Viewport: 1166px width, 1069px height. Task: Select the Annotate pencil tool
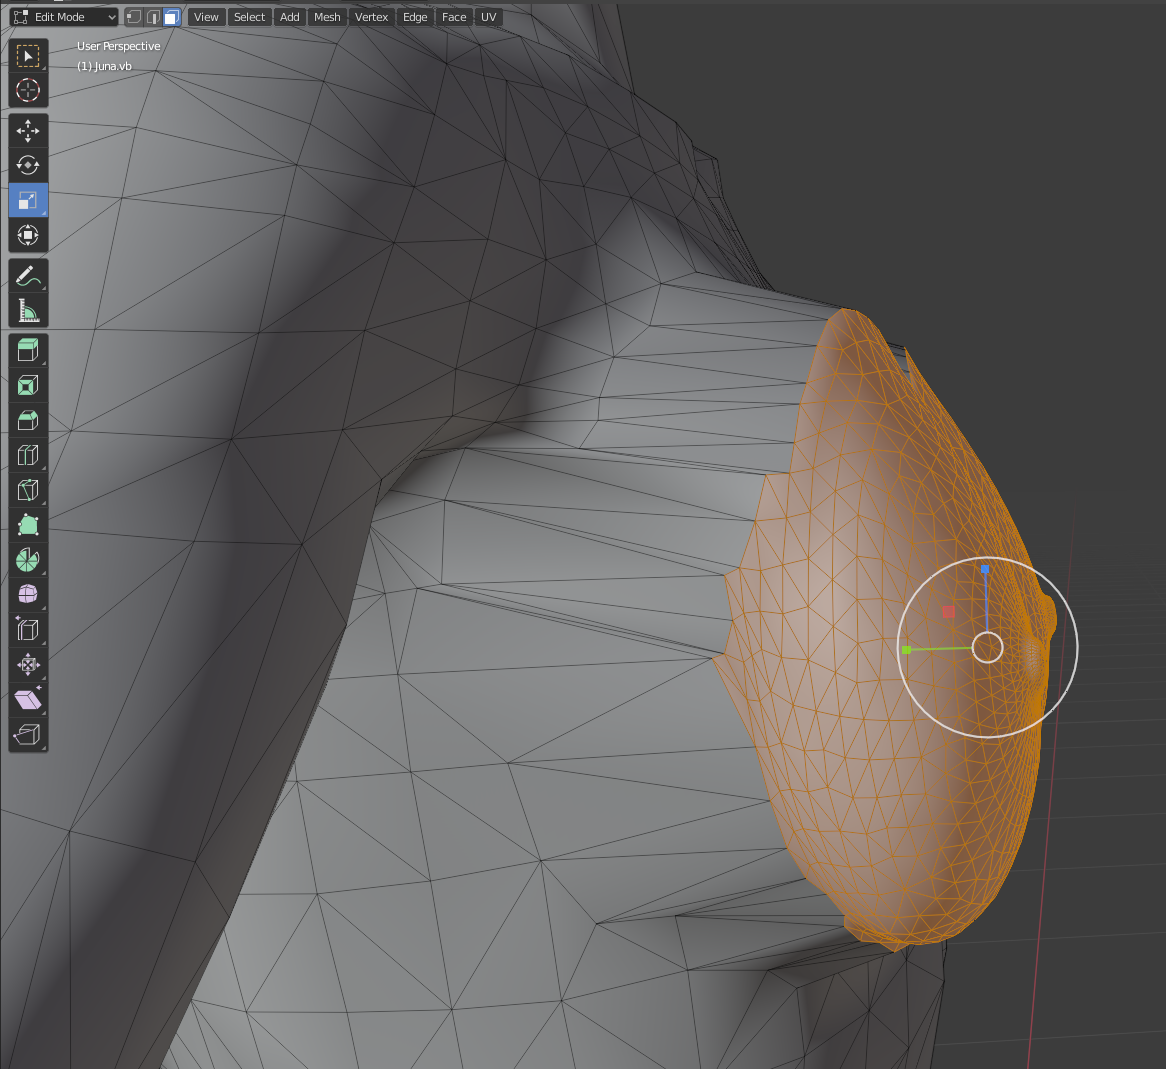pos(28,276)
